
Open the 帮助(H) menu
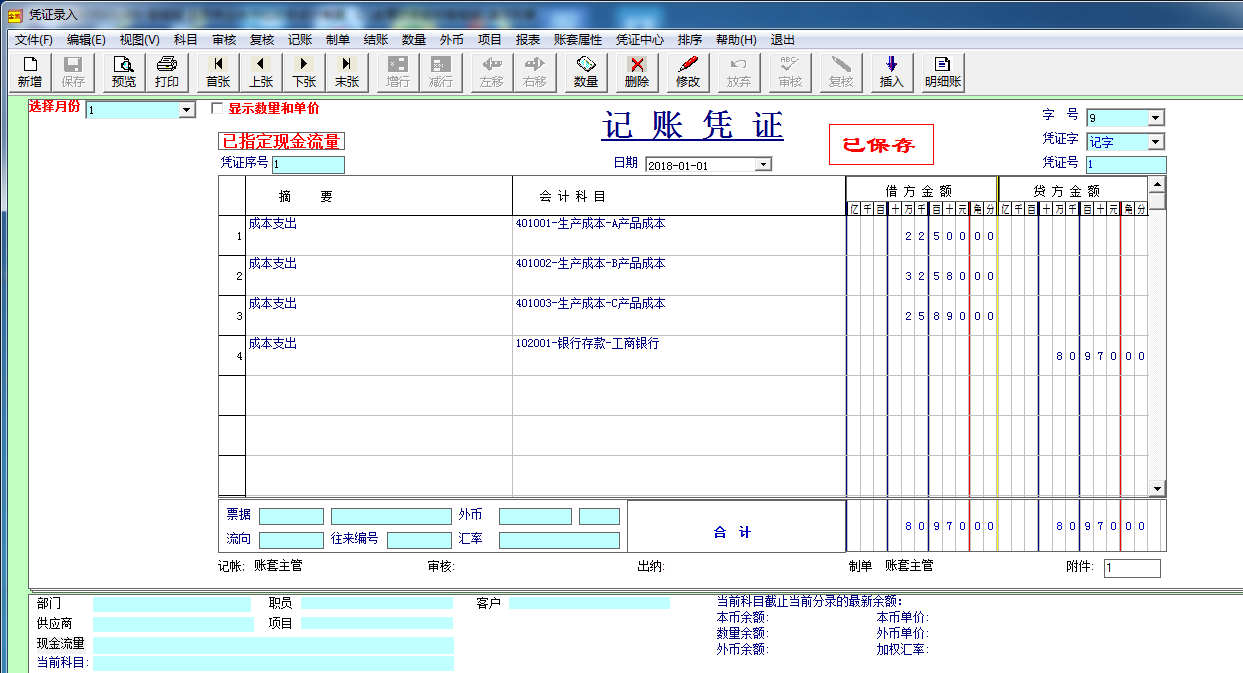pos(736,40)
